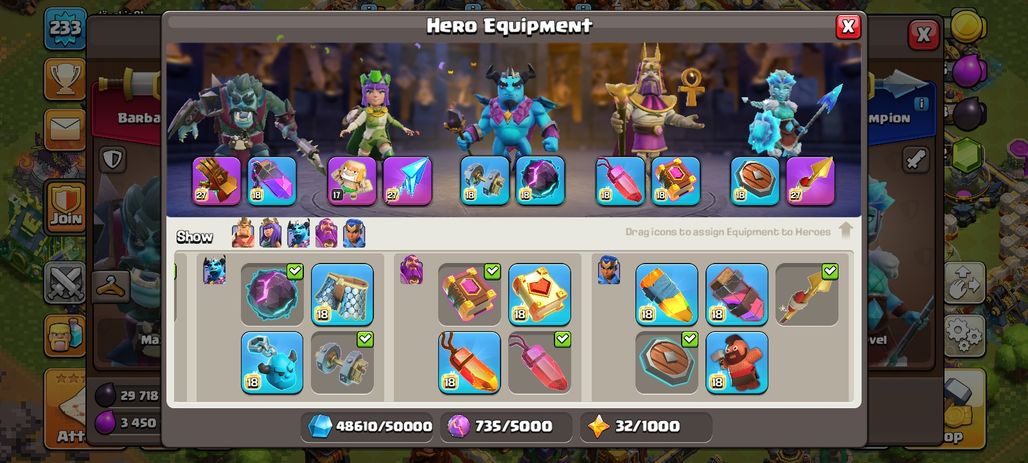The image size is (1028, 463).
Task: Select the Fireball equipment item
Action: (469, 362)
